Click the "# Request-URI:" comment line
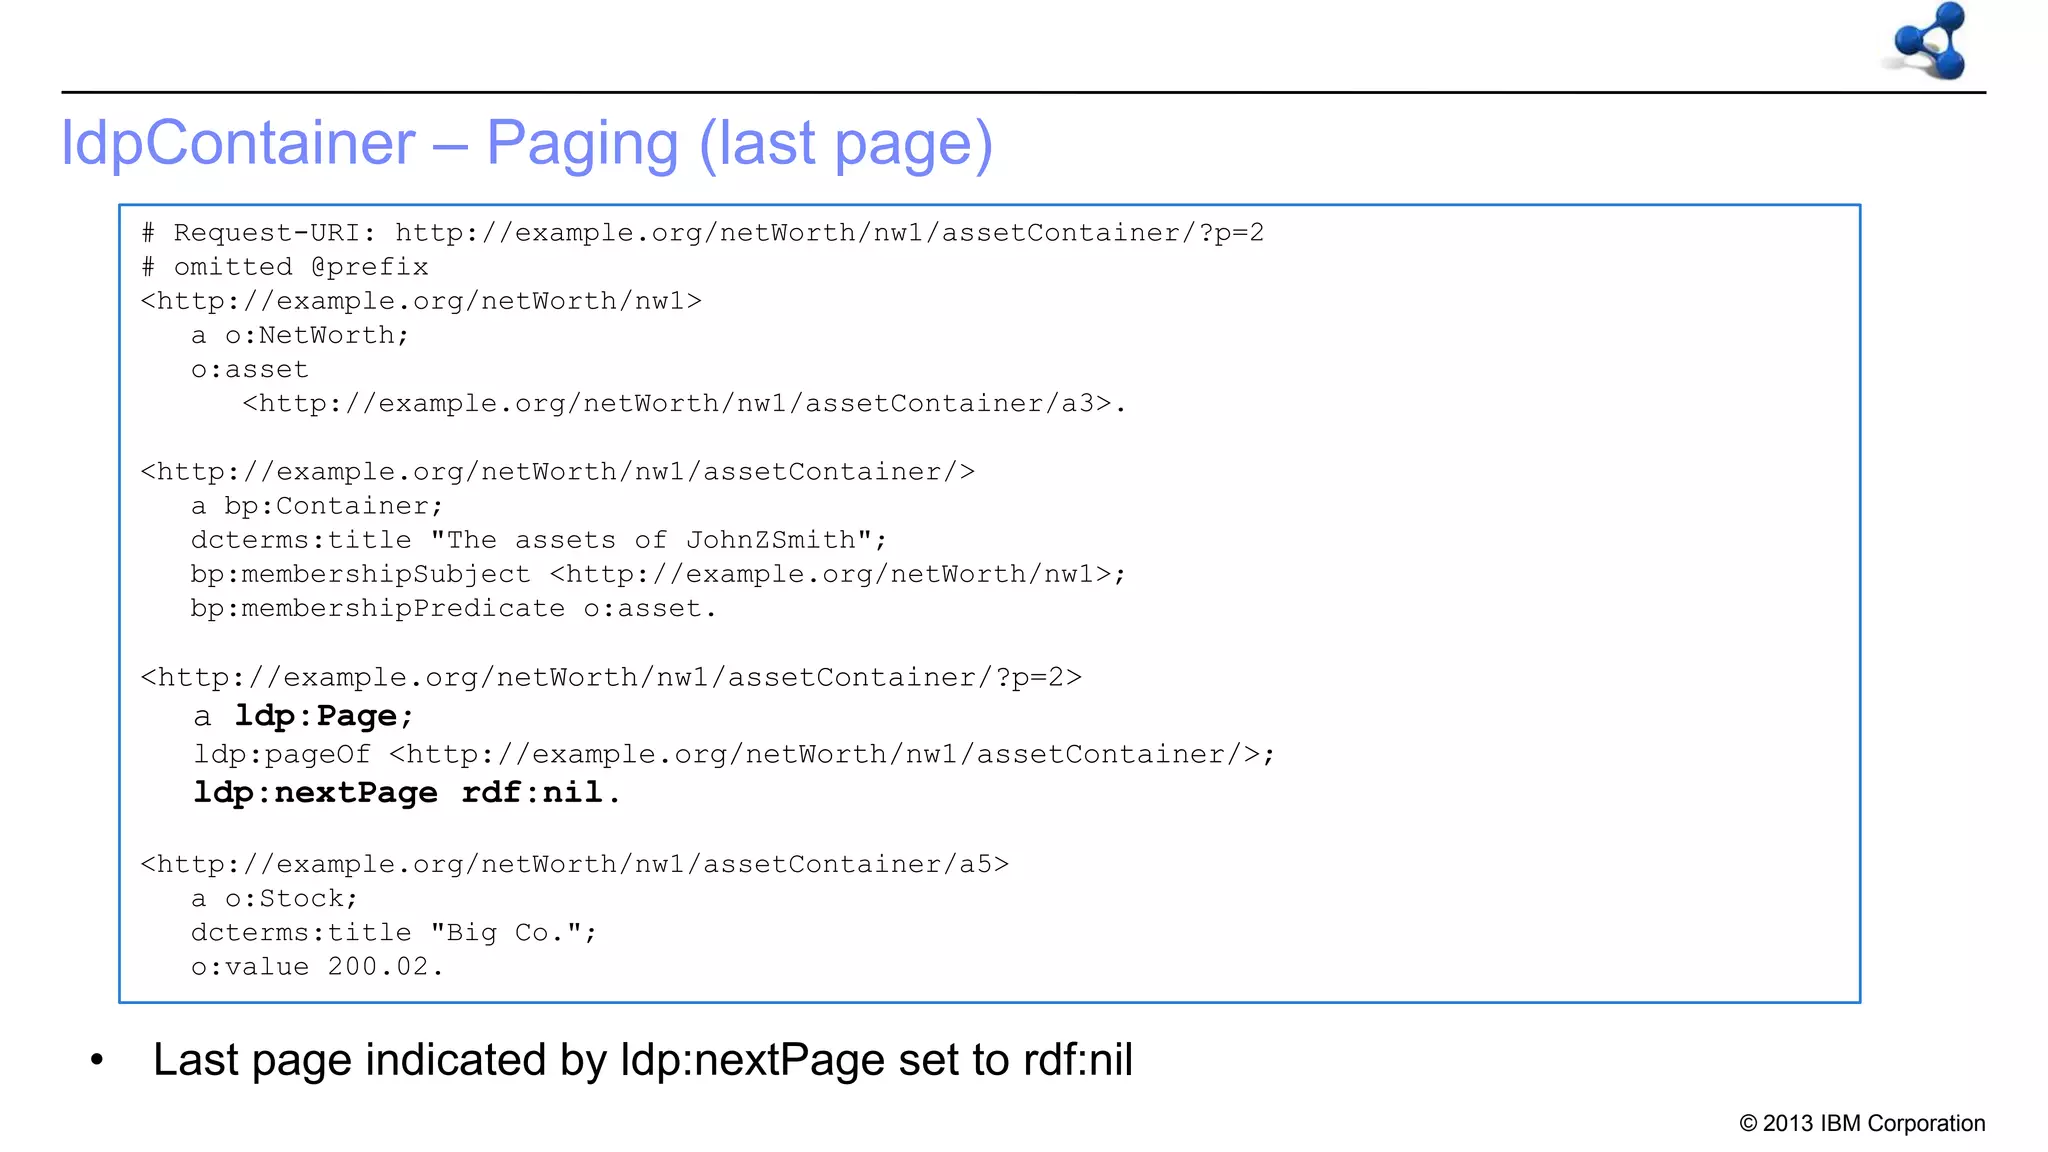Screen dimensions: 2048x1152 coord(703,233)
